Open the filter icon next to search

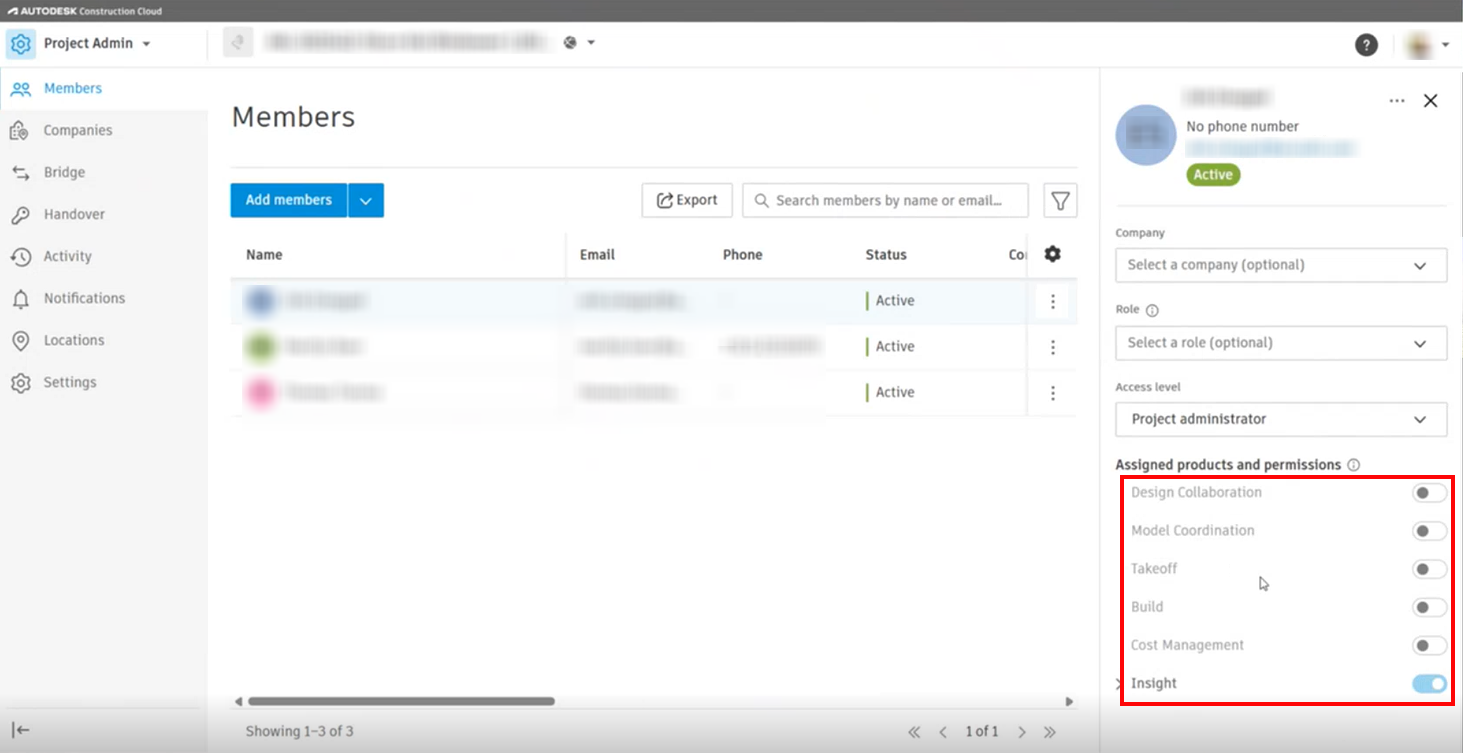coord(1059,200)
